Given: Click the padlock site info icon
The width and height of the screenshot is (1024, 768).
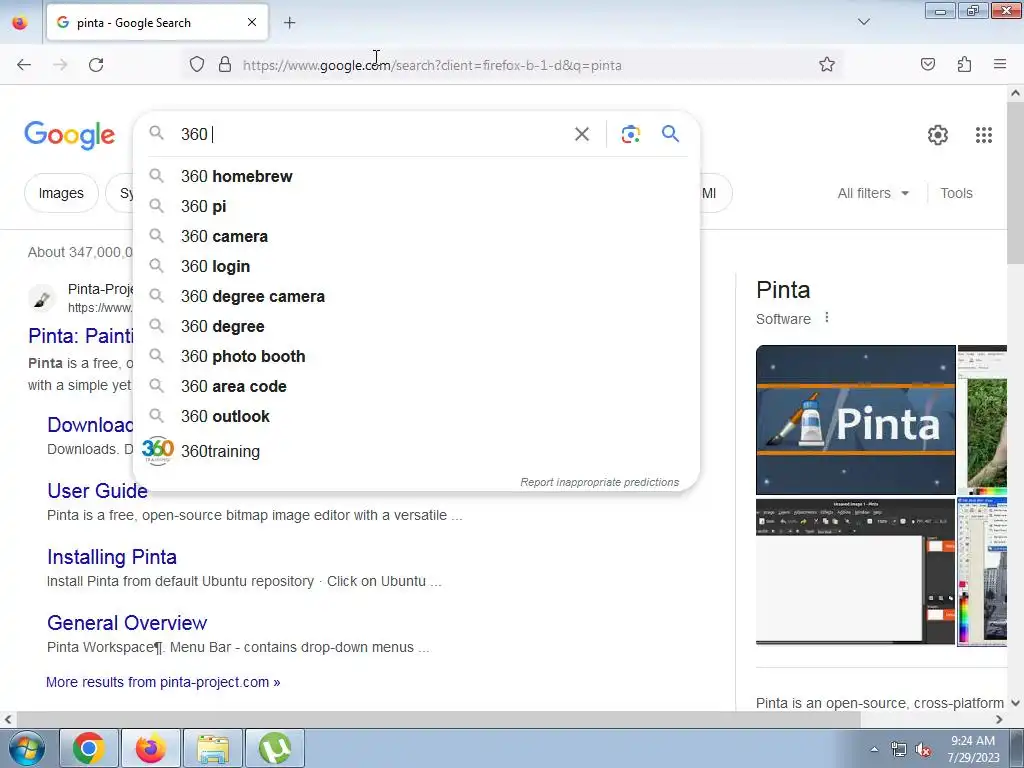Looking at the screenshot, I should coord(225,65).
